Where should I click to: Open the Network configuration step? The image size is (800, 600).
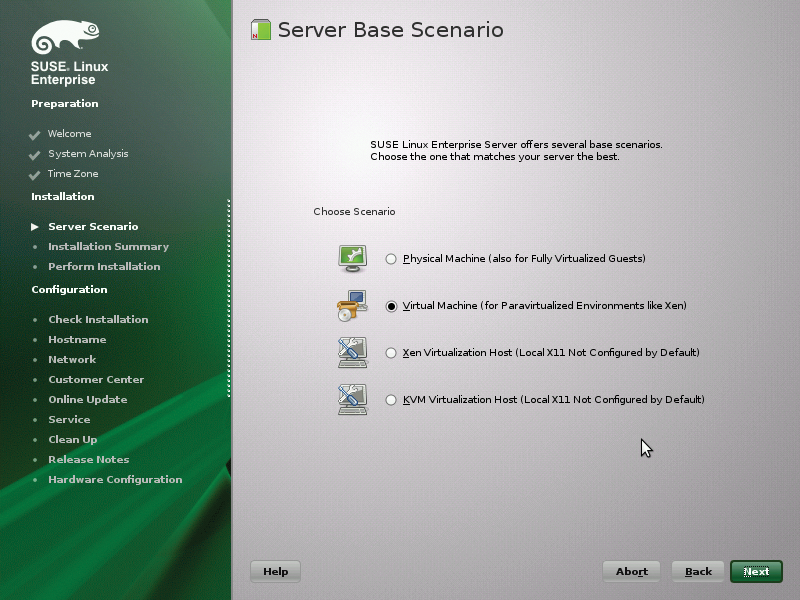click(72, 359)
